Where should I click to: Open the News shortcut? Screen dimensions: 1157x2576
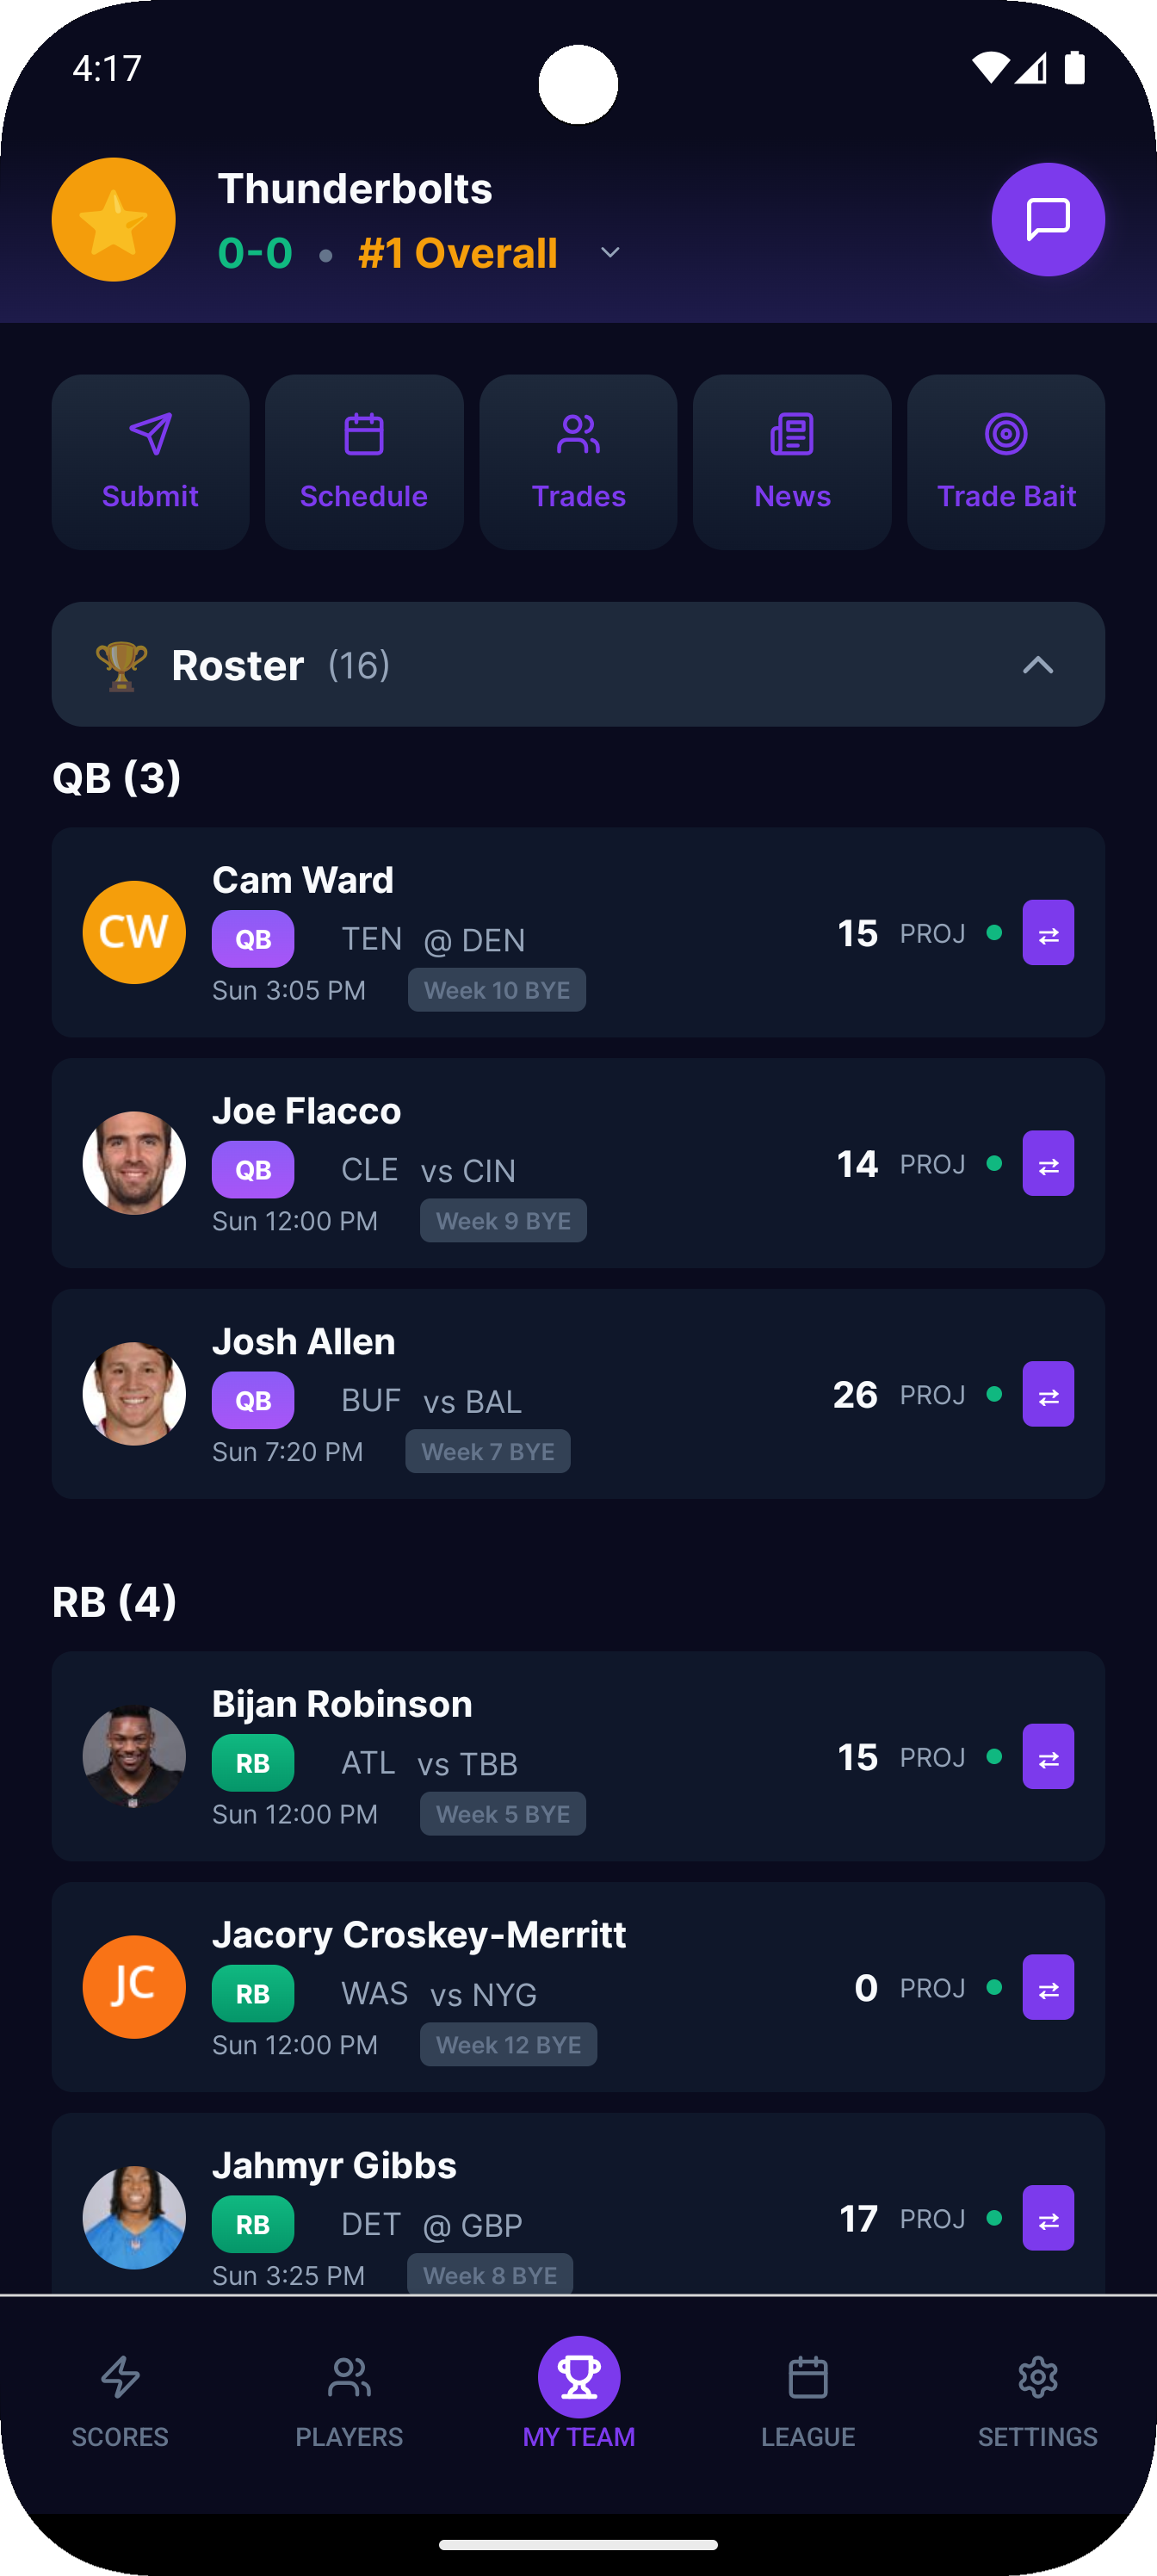[792, 462]
